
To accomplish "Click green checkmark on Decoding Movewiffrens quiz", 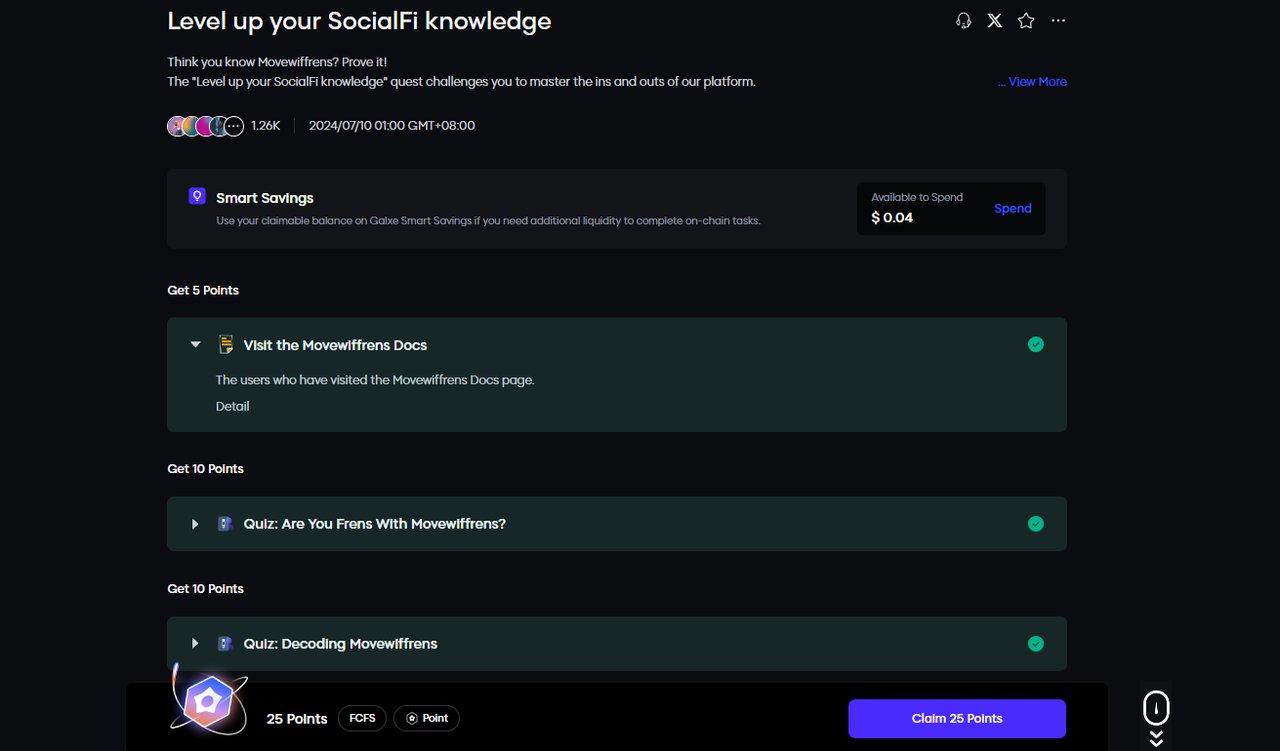I will click(1036, 644).
